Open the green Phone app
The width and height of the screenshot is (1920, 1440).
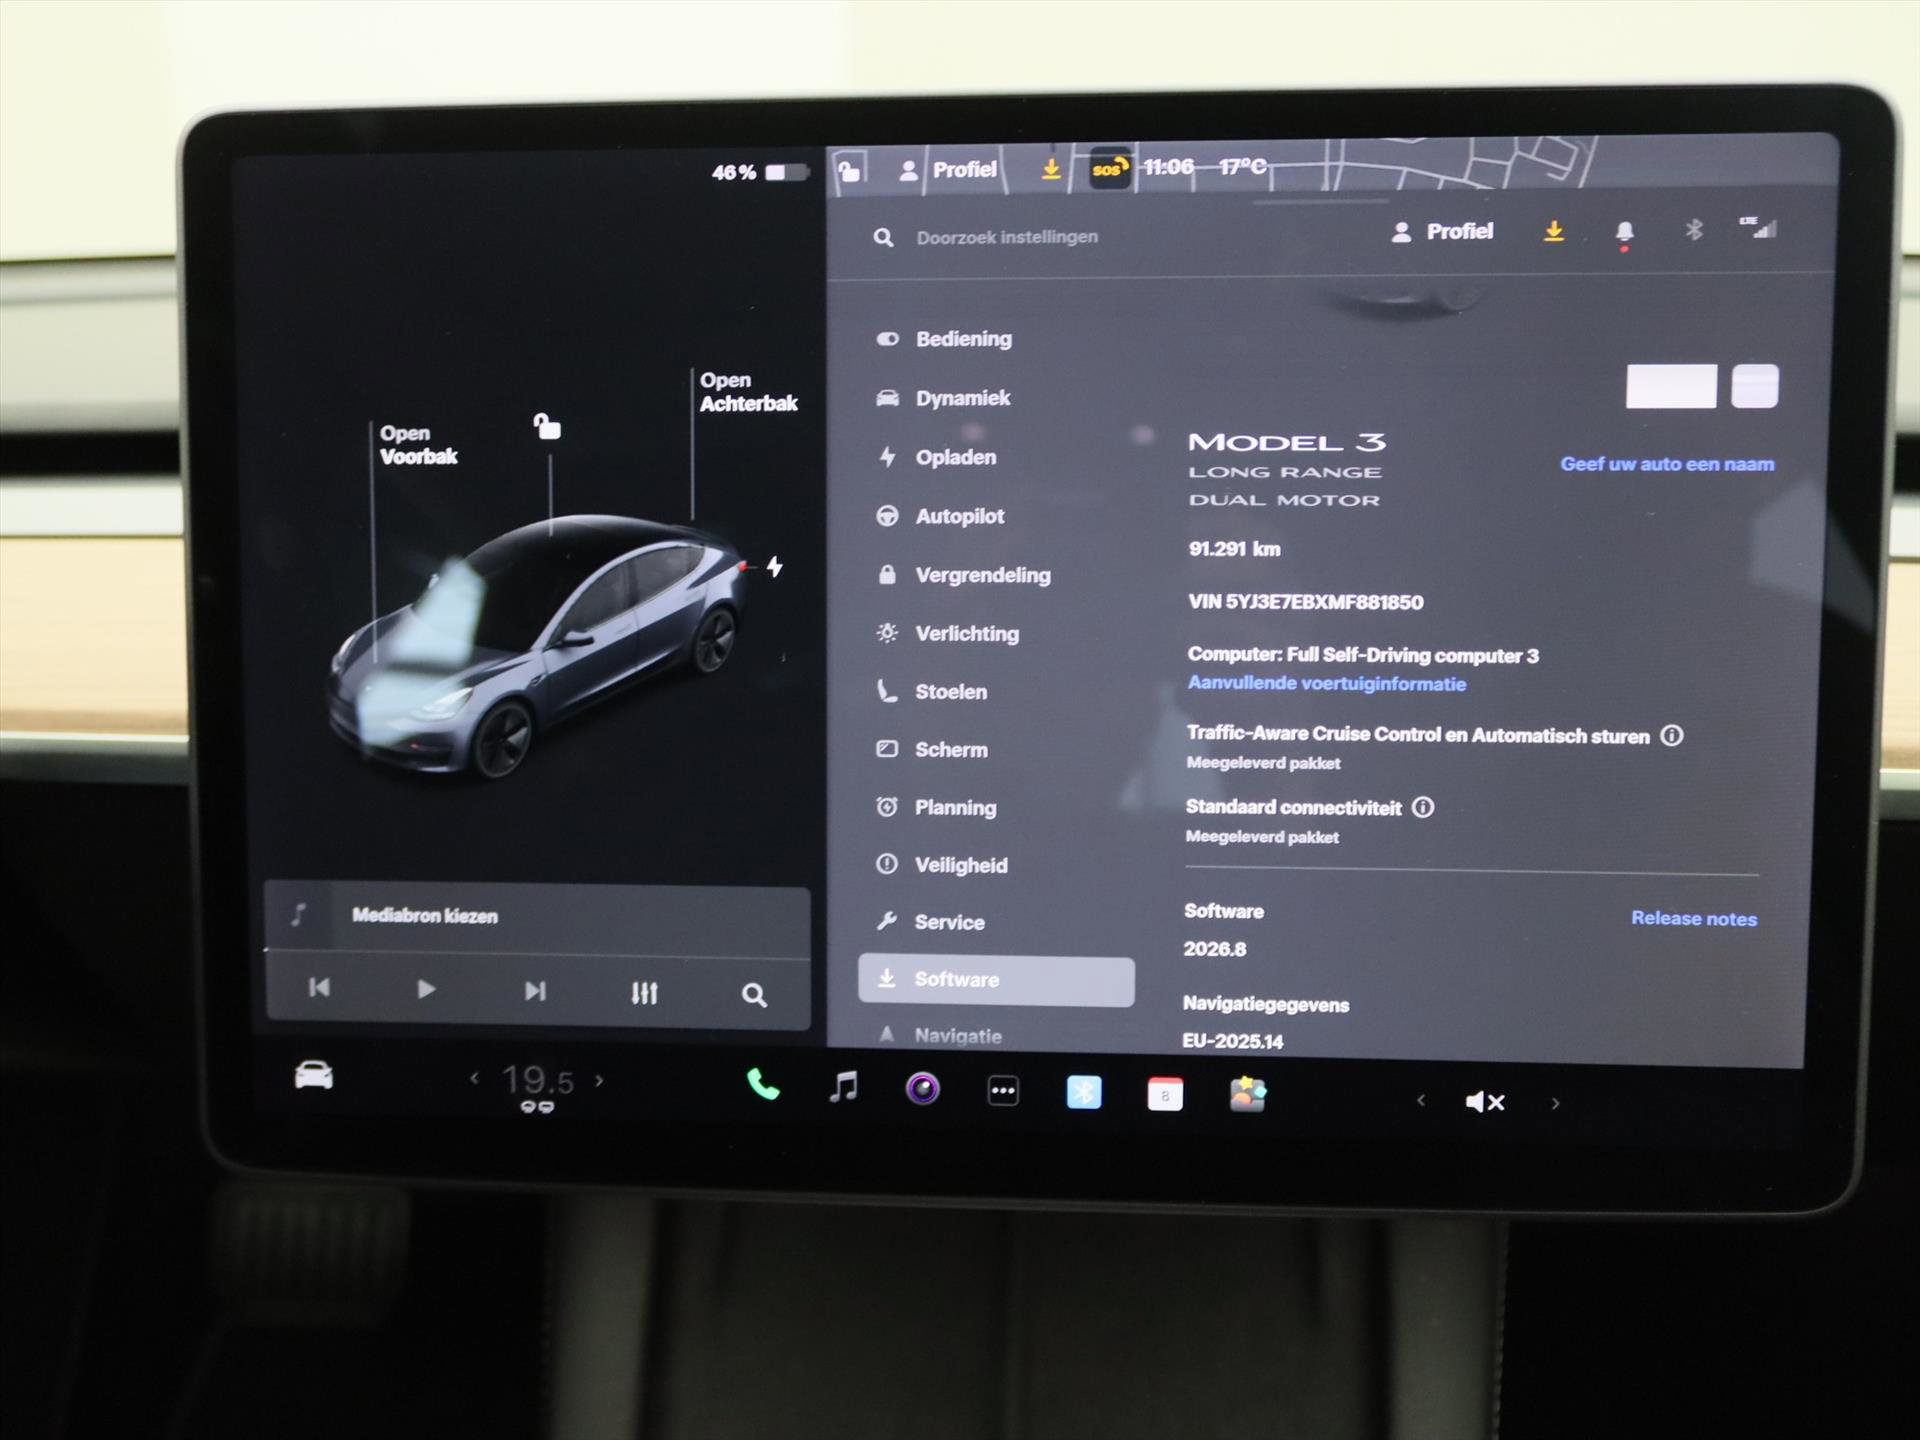click(763, 1085)
